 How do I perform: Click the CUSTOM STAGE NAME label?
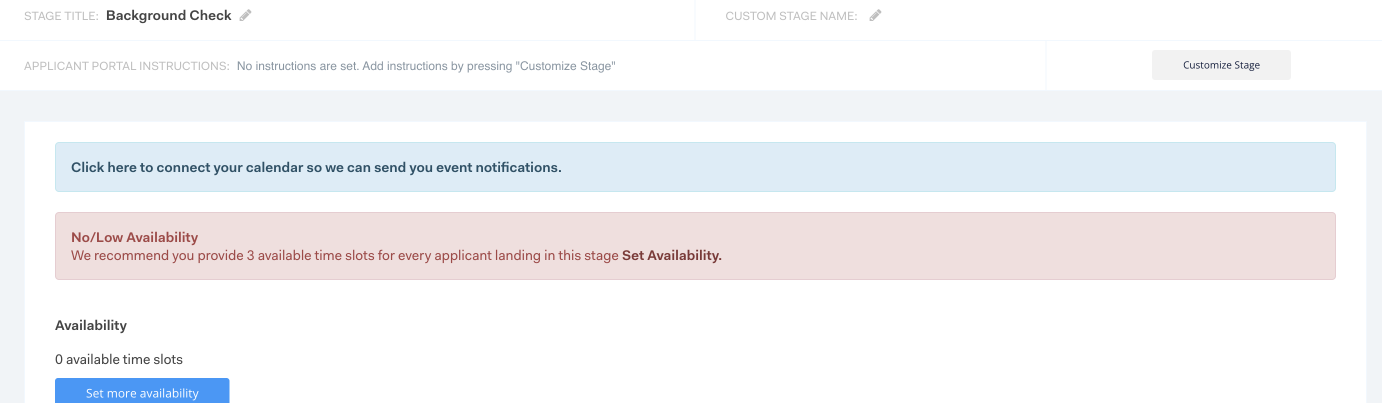coord(791,16)
